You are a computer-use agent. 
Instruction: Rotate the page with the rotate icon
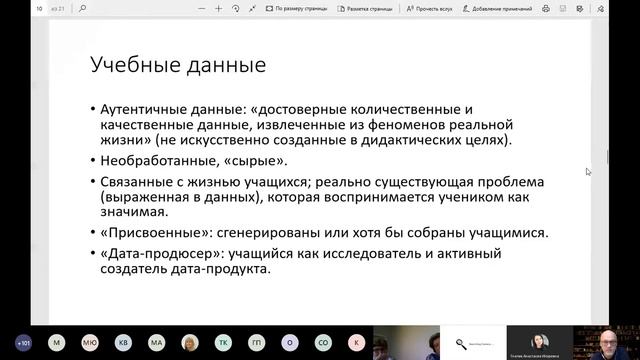236,9
